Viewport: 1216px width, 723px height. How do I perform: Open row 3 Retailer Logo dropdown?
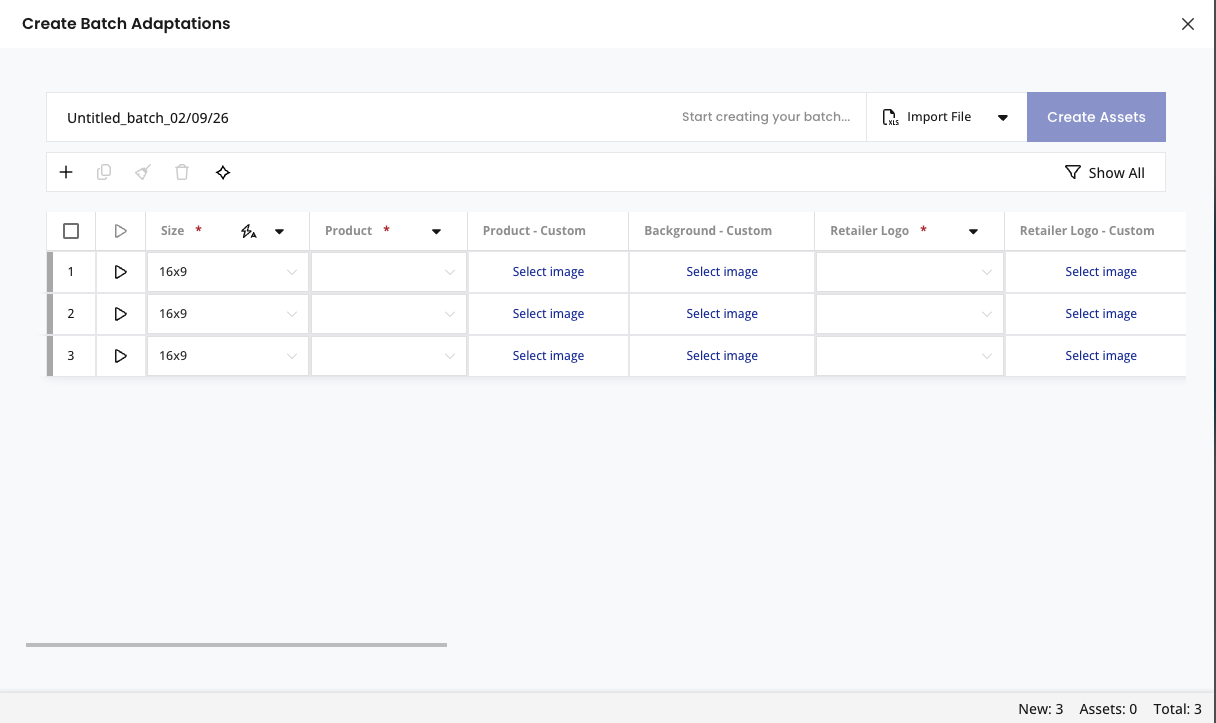pos(910,356)
